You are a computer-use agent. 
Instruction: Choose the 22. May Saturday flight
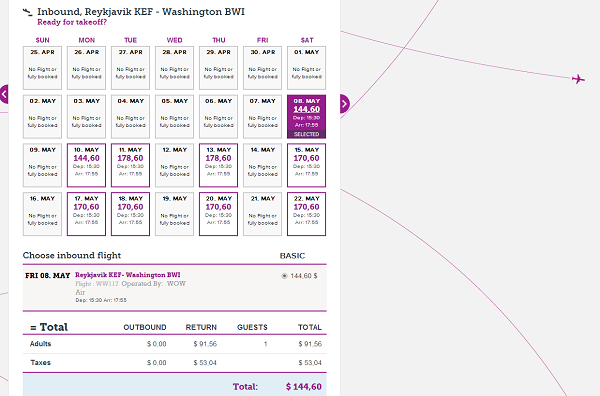click(307, 214)
